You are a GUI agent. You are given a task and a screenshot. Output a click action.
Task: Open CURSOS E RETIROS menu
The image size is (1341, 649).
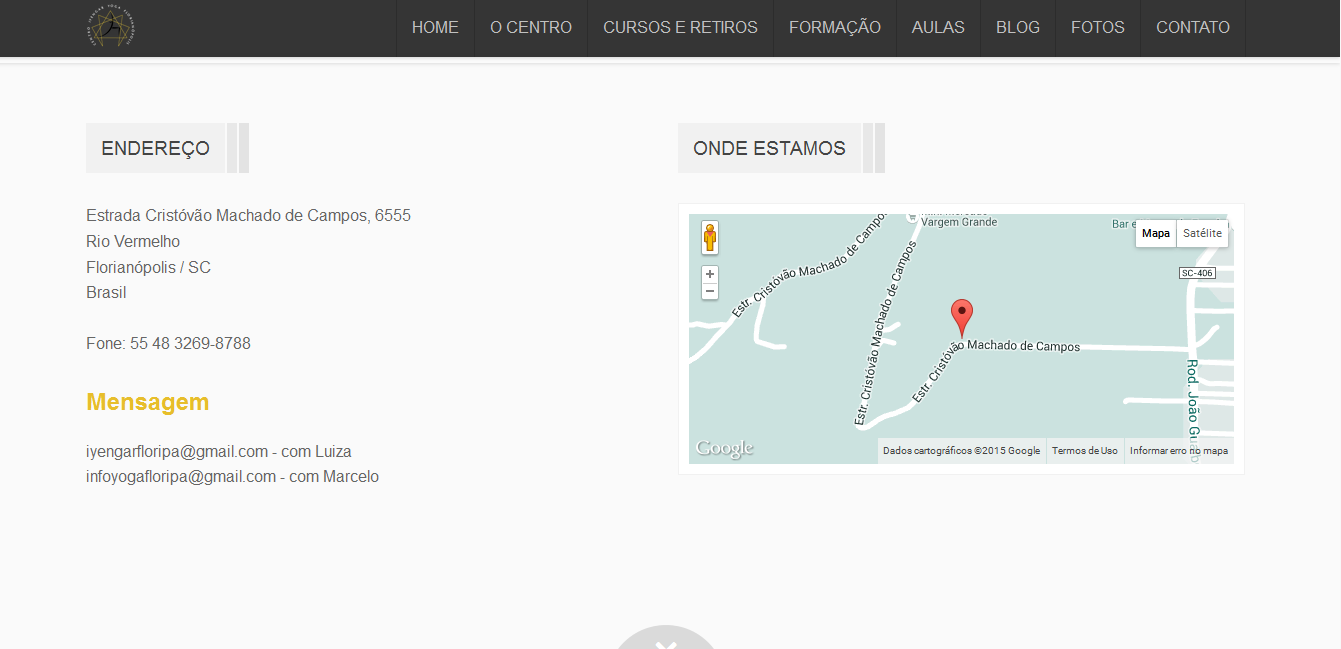[680, 28]
